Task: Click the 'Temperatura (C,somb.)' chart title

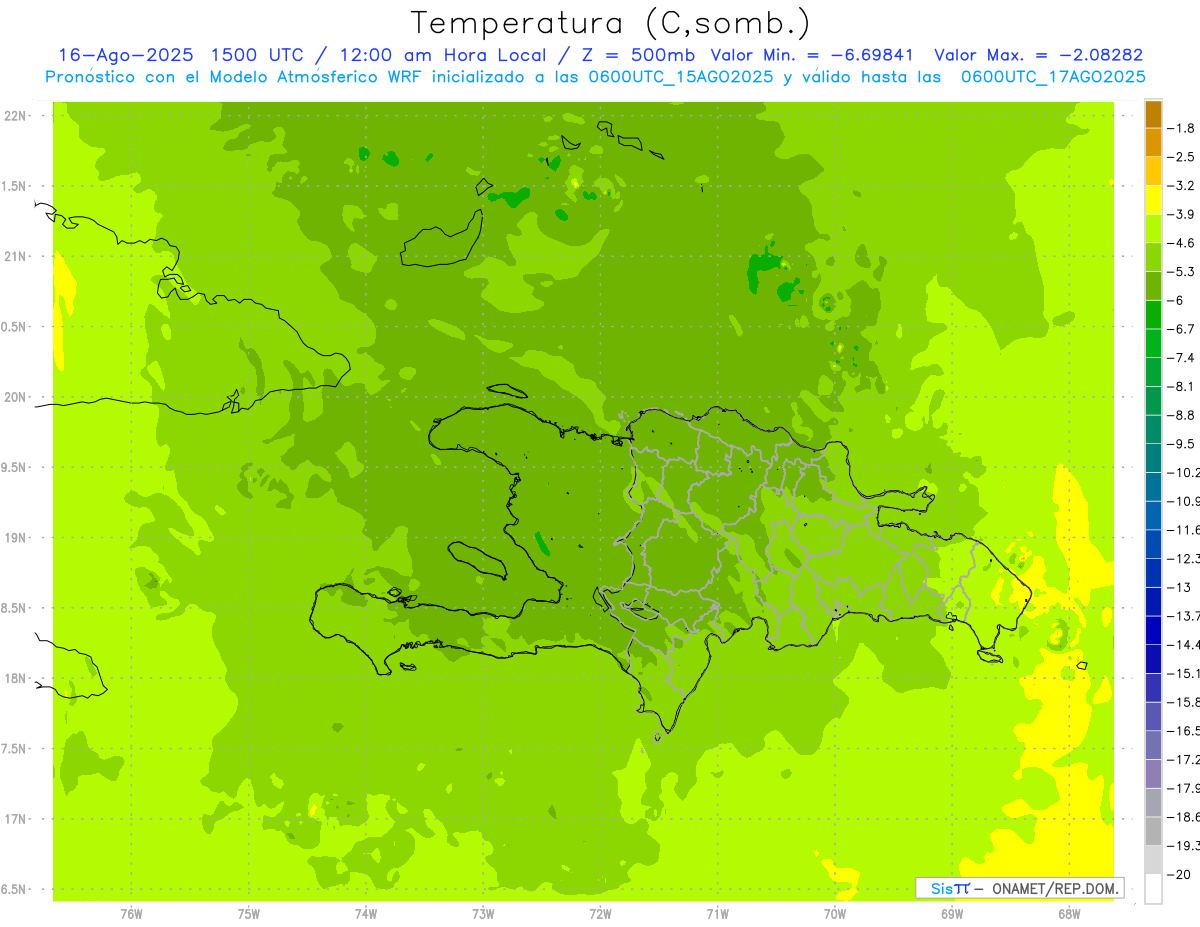Action: point(611,24)
